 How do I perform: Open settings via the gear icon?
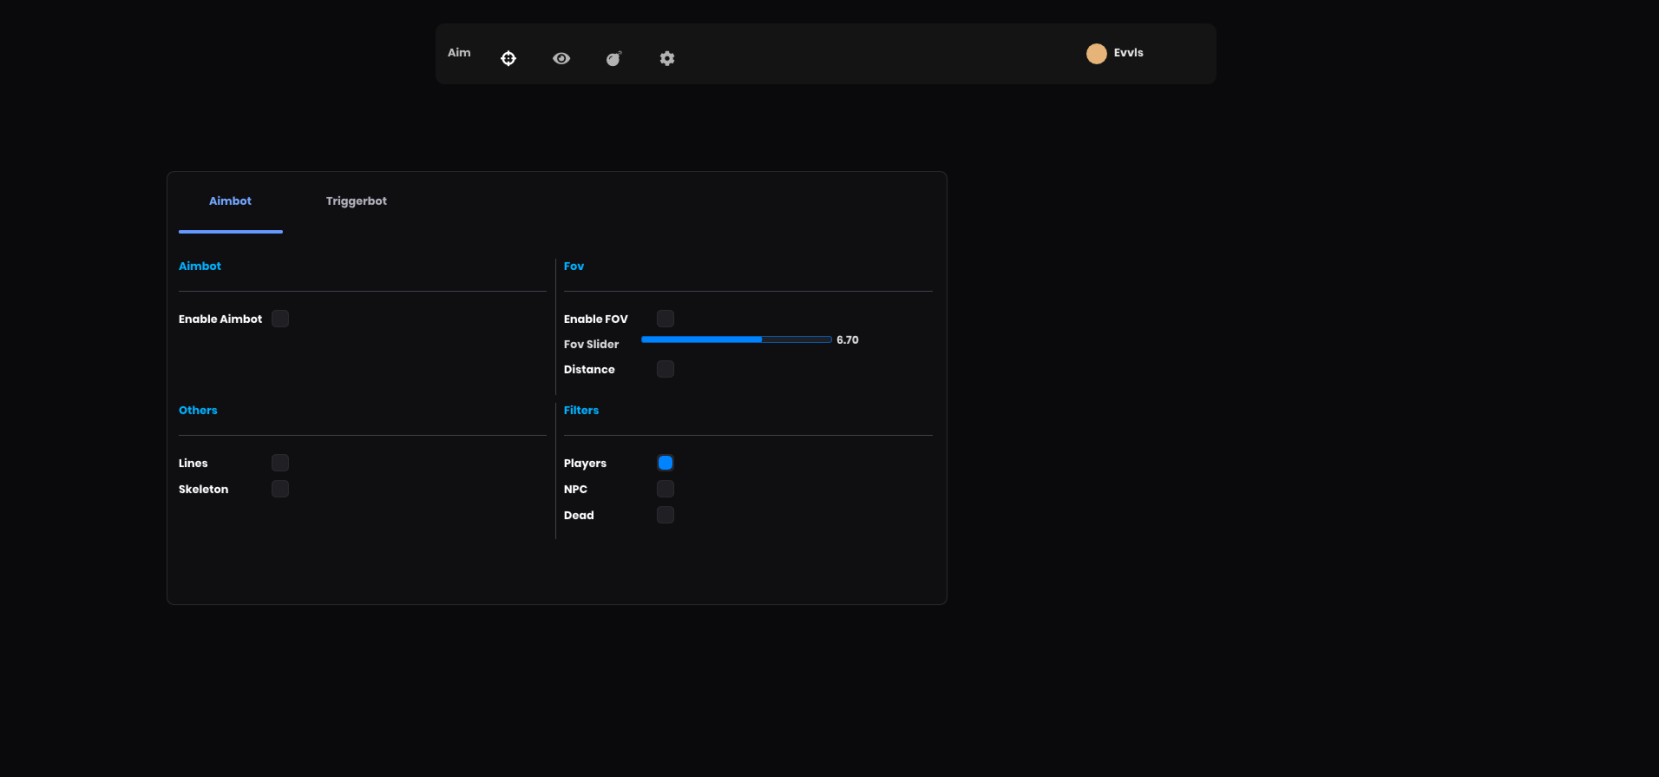click(667, 58)
